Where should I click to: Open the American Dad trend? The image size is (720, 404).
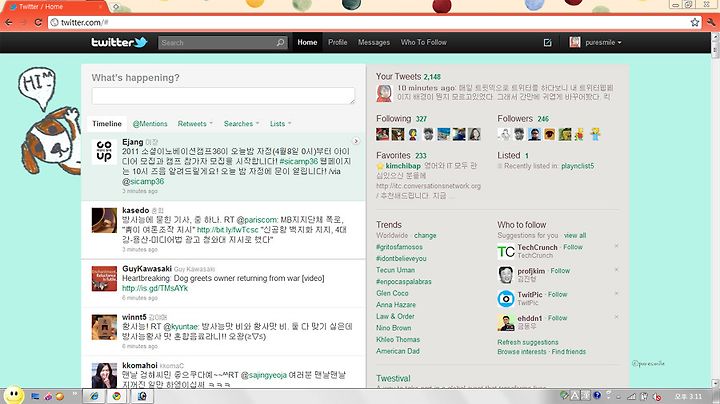(x=398, y=351)
